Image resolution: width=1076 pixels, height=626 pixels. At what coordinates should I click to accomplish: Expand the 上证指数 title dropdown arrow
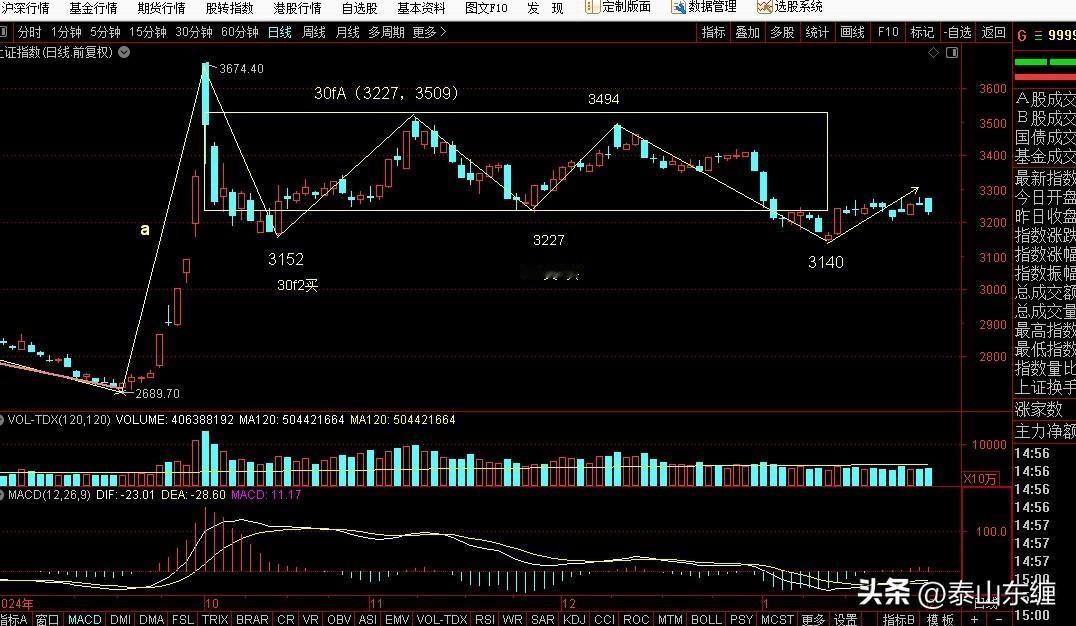(x=124, y=52)
